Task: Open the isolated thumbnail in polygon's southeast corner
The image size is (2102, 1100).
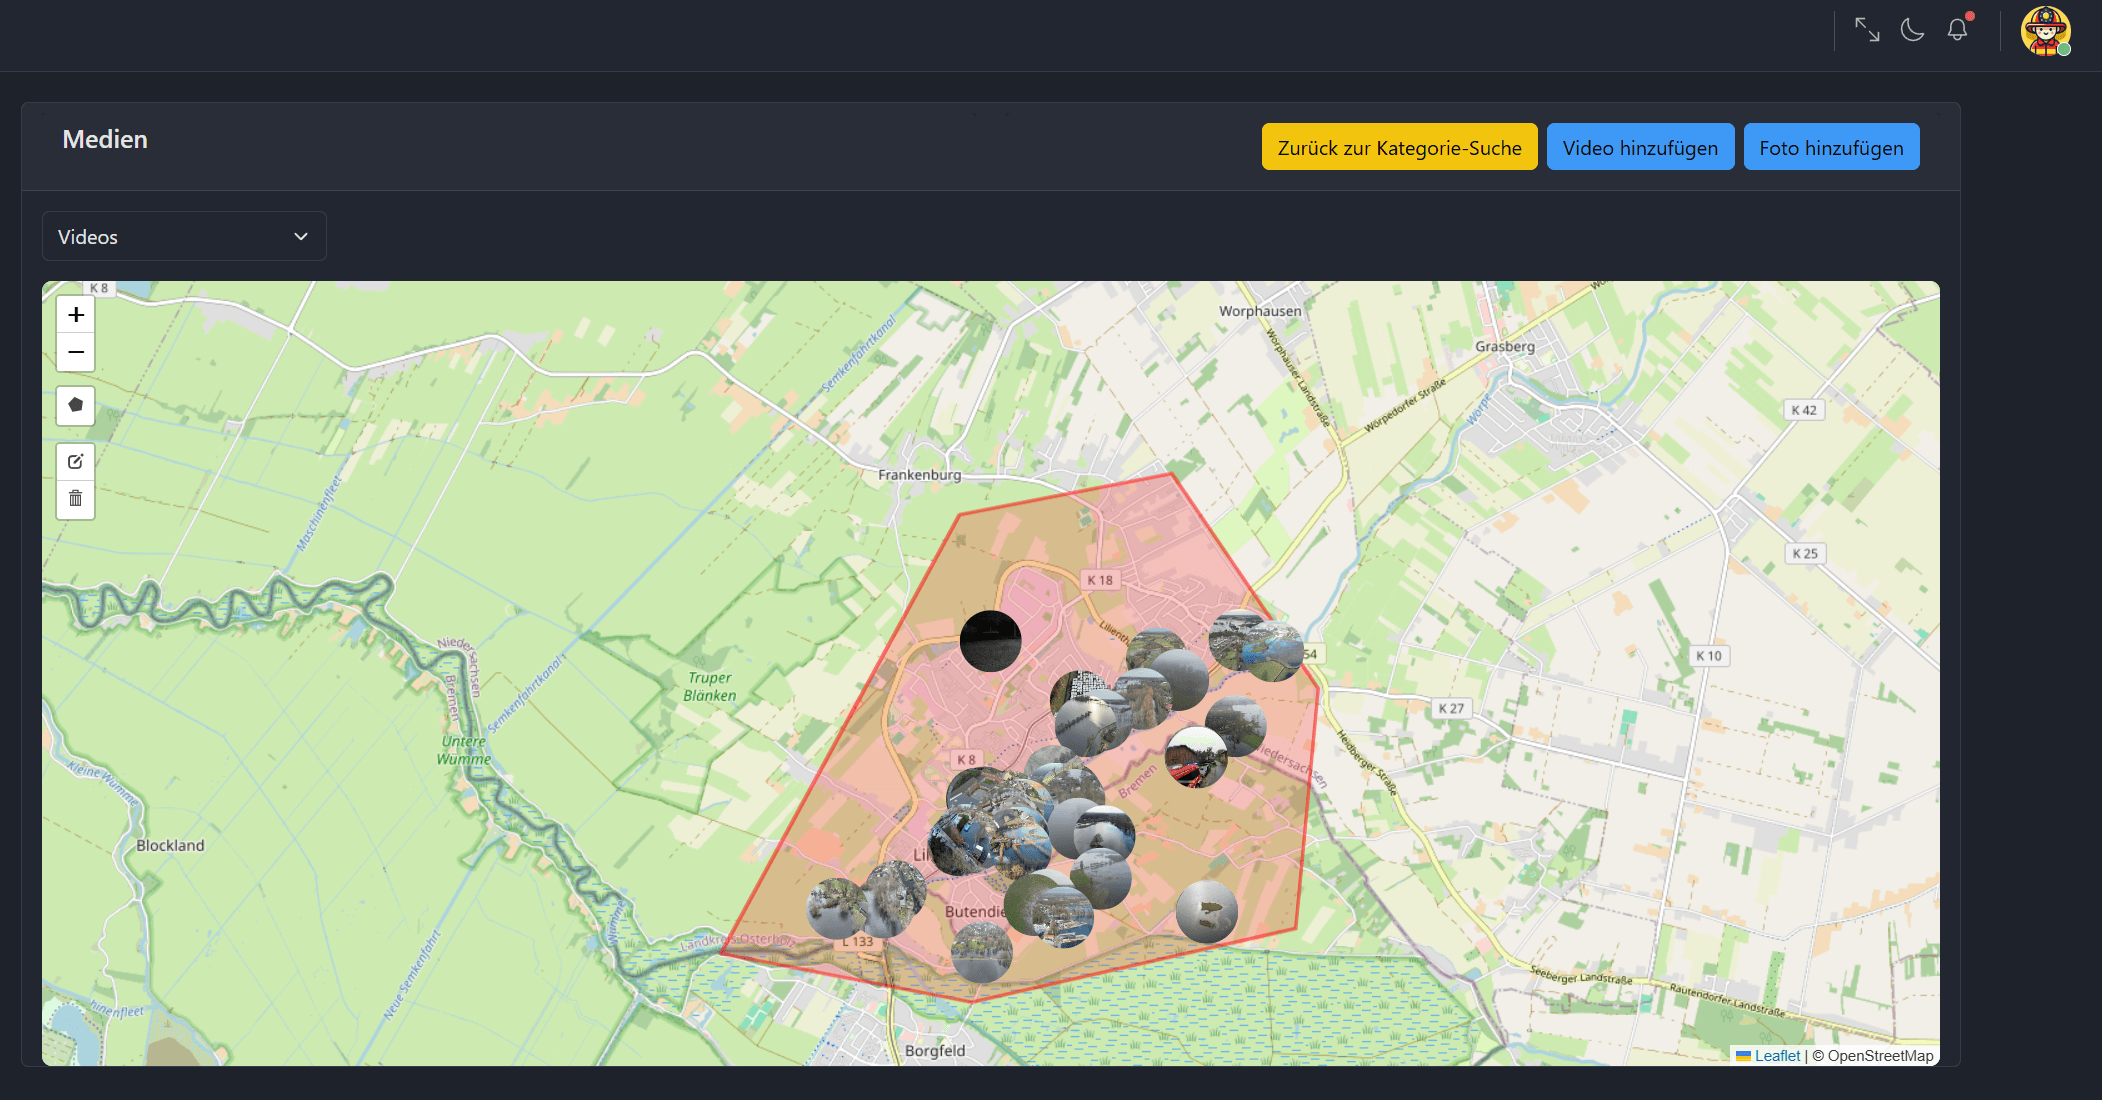Action: 1207,911
